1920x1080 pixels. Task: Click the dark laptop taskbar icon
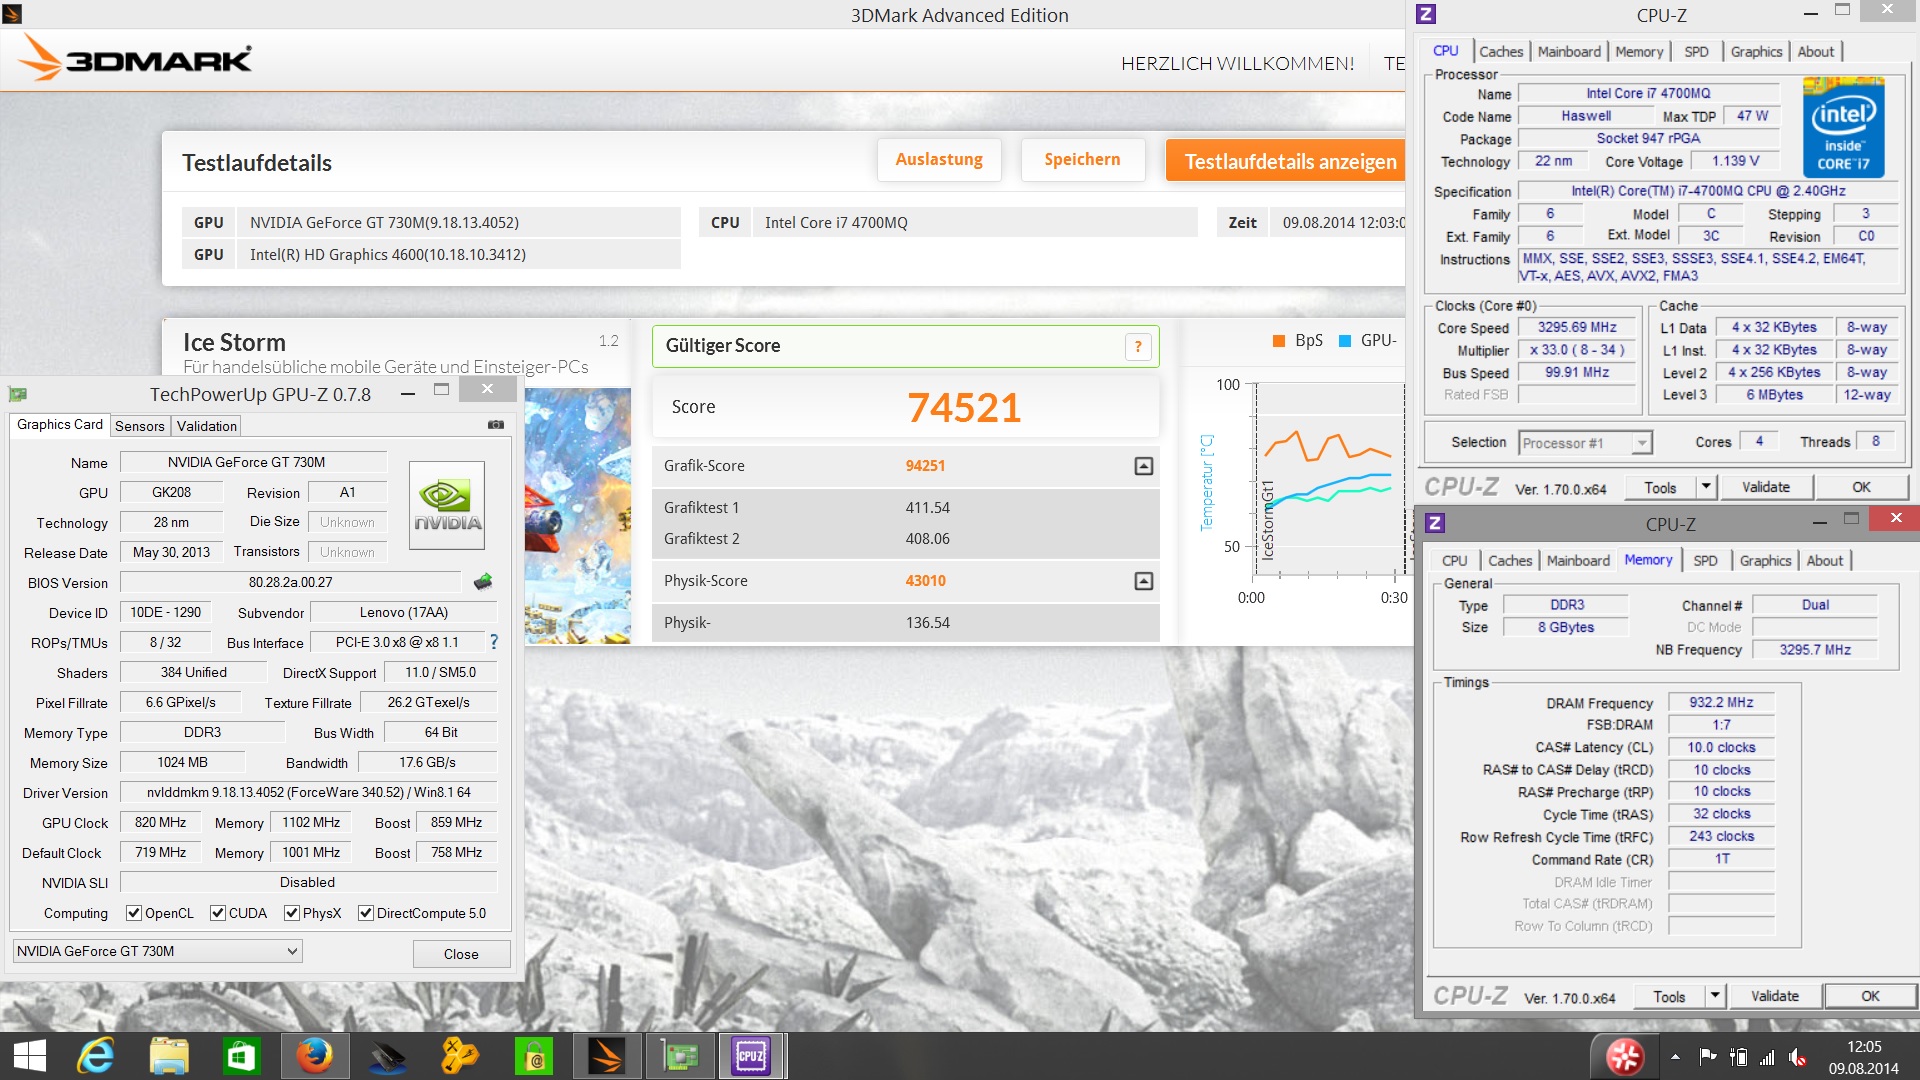(x=387, y=1056)
